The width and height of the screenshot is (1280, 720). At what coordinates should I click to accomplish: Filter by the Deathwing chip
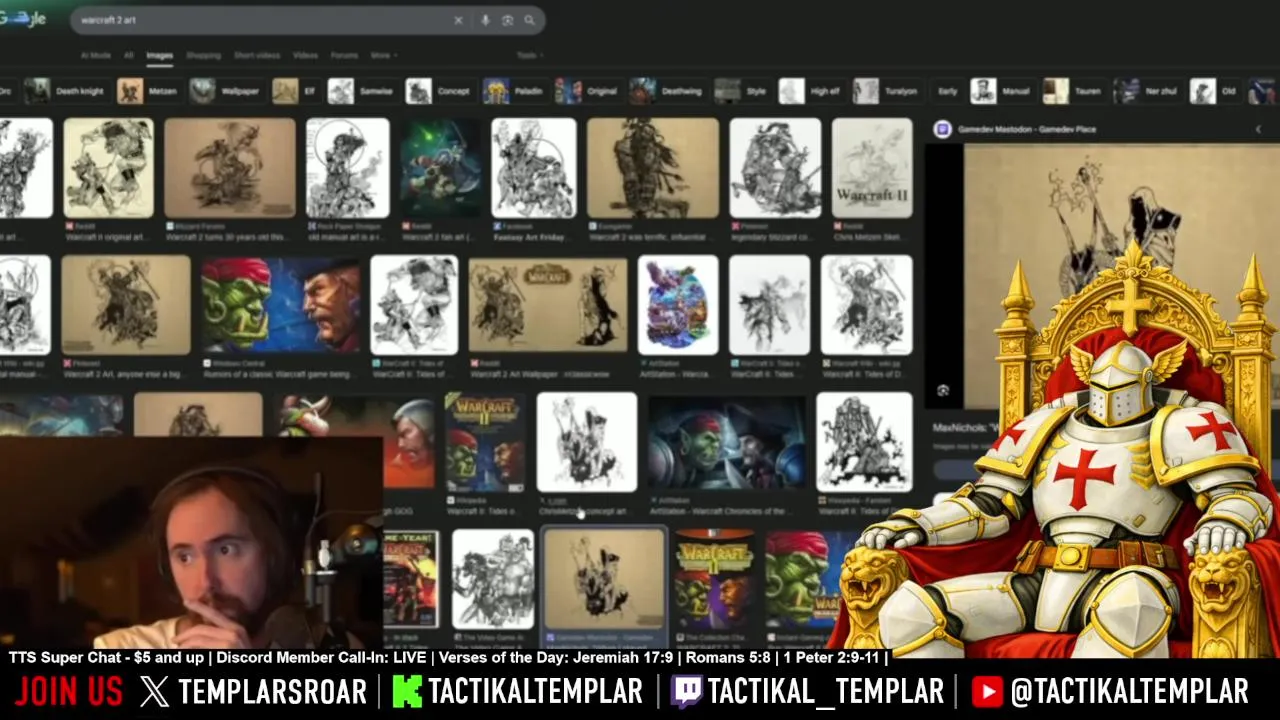point(667,91)
